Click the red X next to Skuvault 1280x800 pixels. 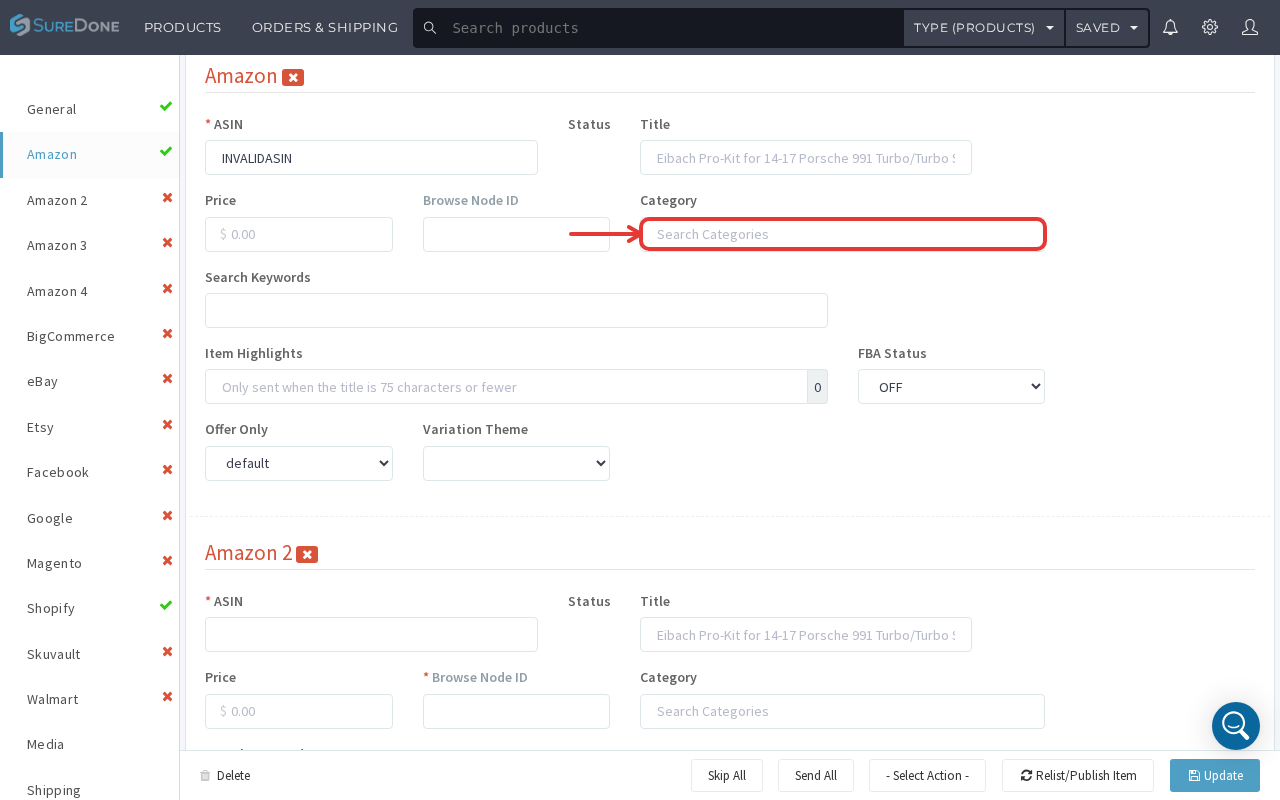(168, 652)
